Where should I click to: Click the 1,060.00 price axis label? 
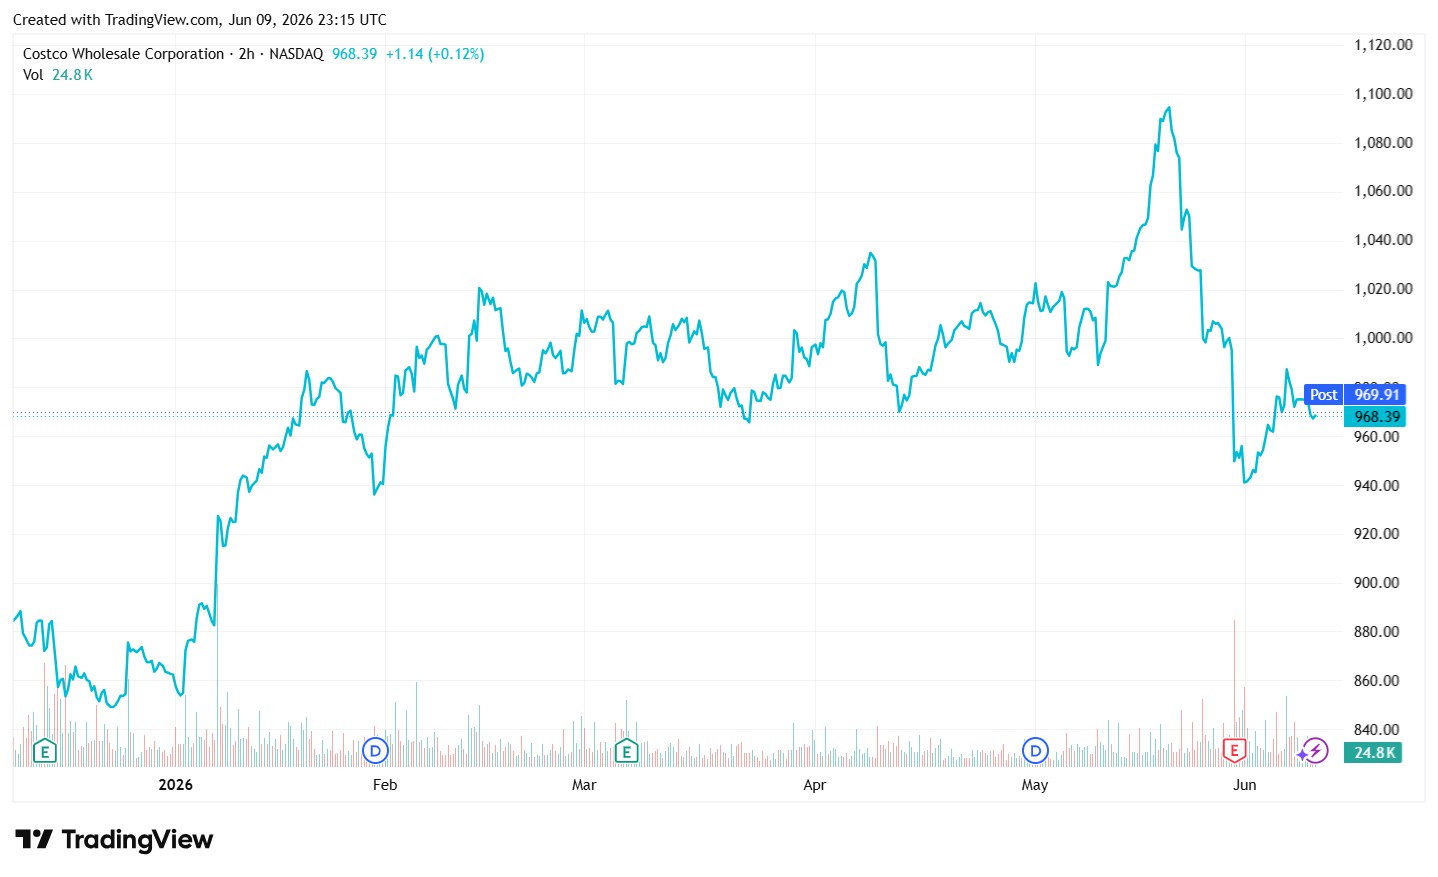pyautogui.click(x=1383, y=191)
